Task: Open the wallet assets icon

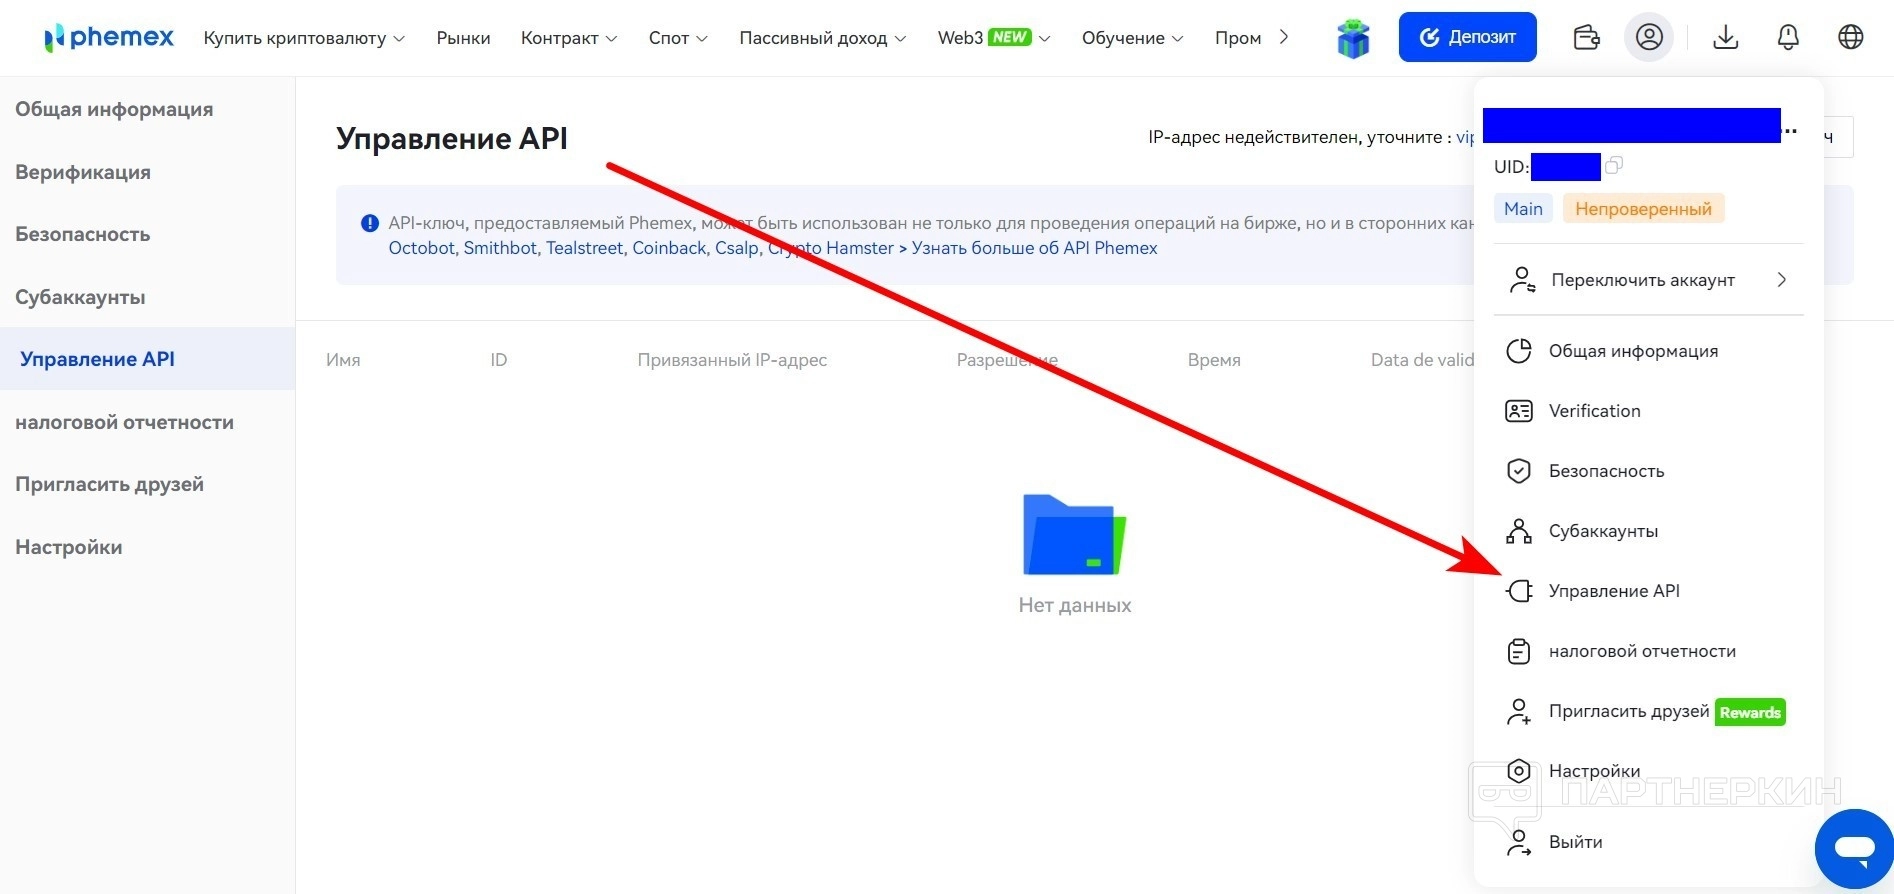Action: (1587, 38)
